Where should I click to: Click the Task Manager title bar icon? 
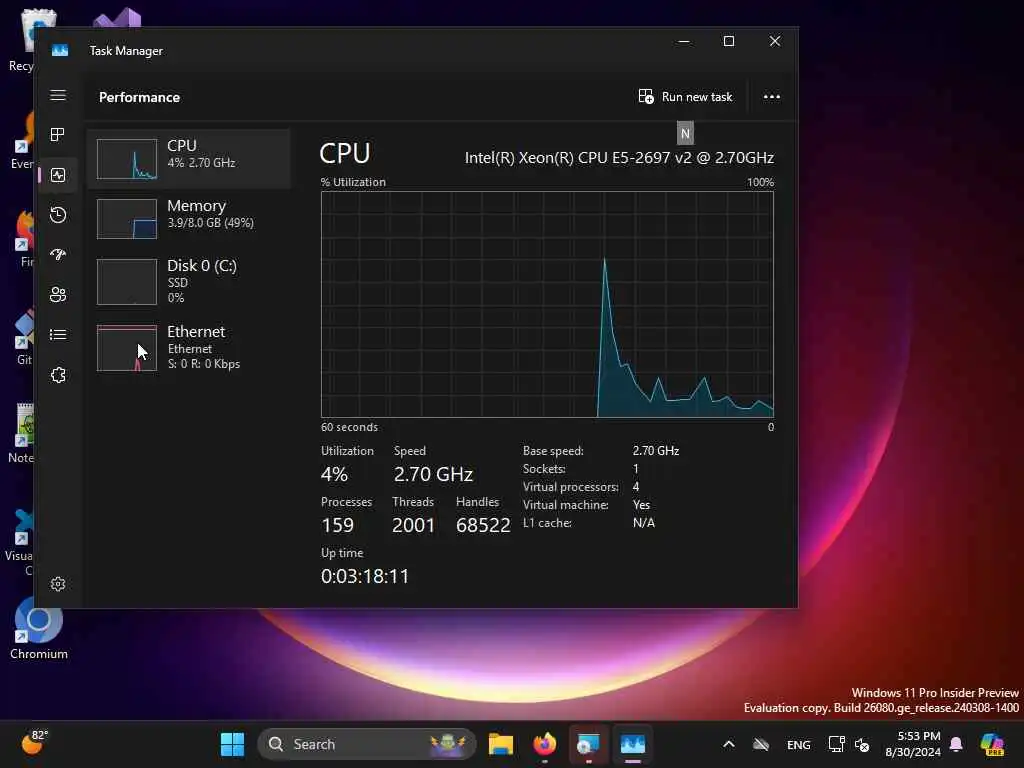click(x=59, y=50)
